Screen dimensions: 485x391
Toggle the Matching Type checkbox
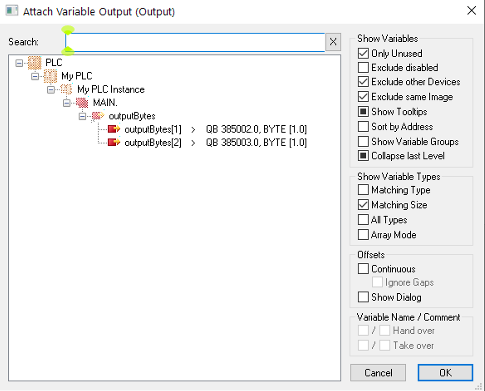(363, 190)
